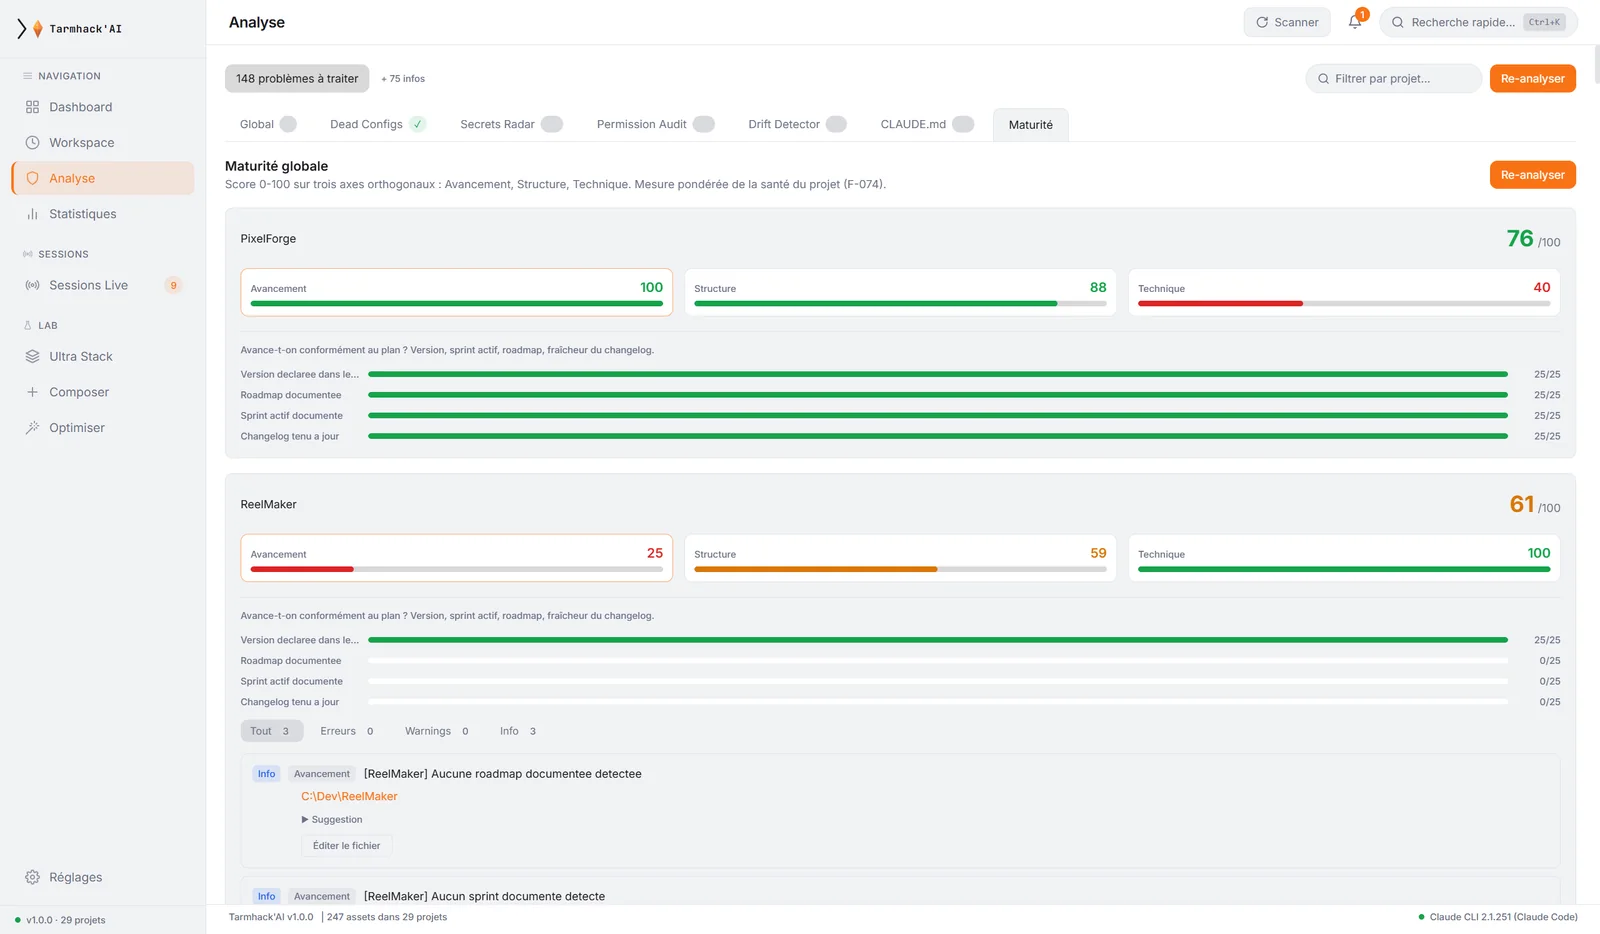Image resolution: width=1600 pixels, height=934 pixels.
Task: Expand Suggestion under roadmap documentee issue
Action: coord(332,820)
